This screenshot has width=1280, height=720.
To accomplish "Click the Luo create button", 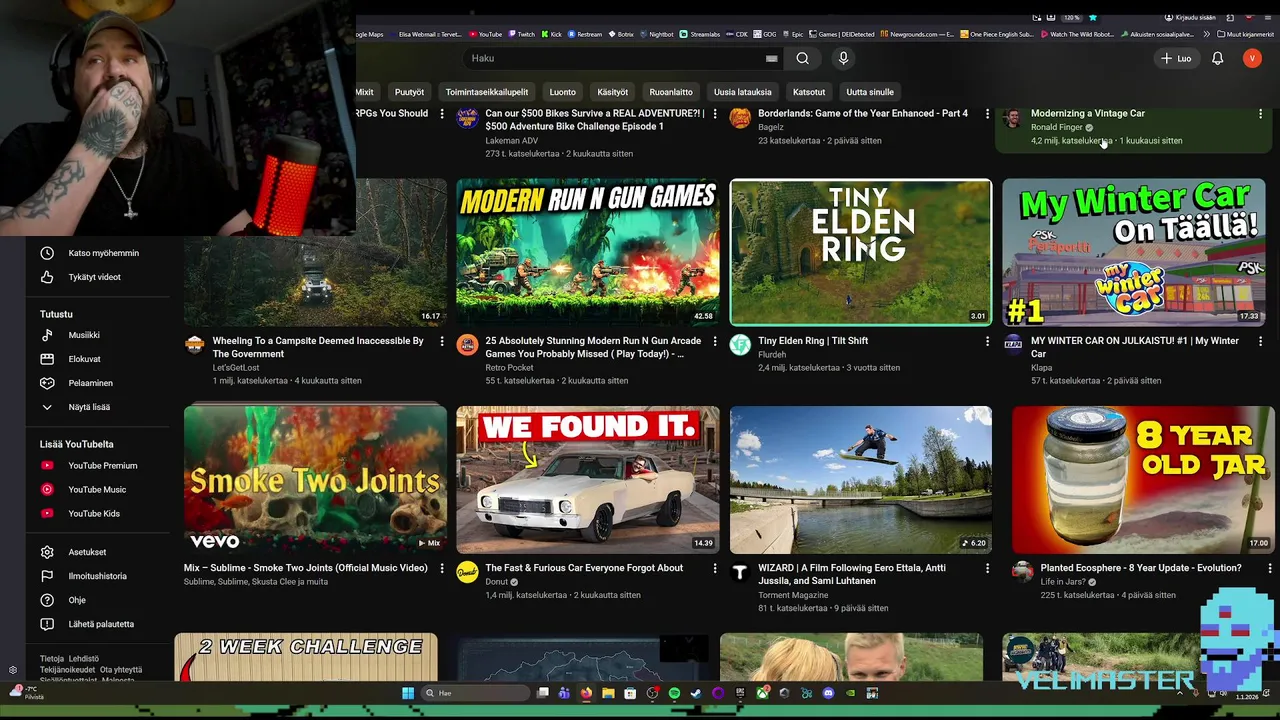I will [x=1176, y=58].
